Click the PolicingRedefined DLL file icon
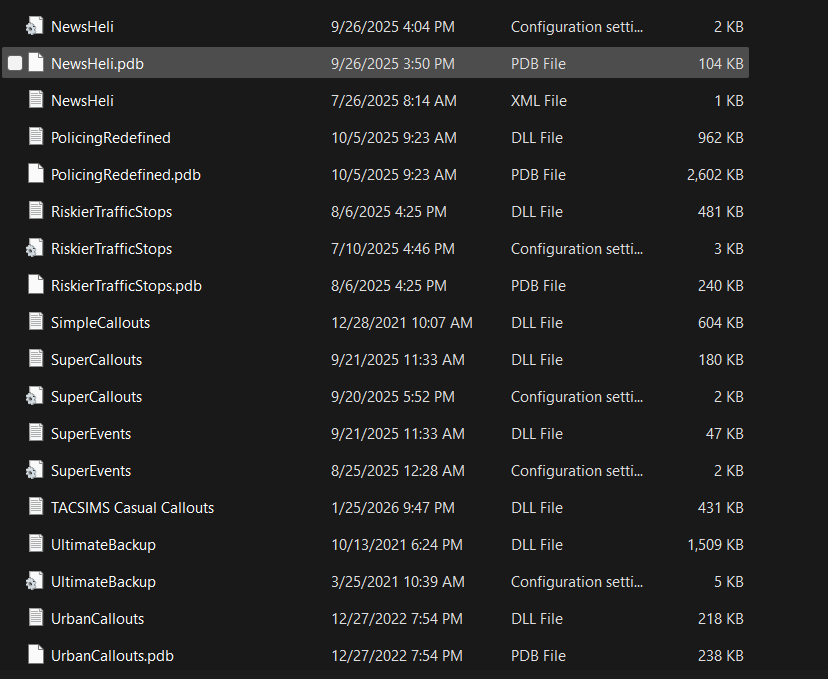 tap(36, 138)
